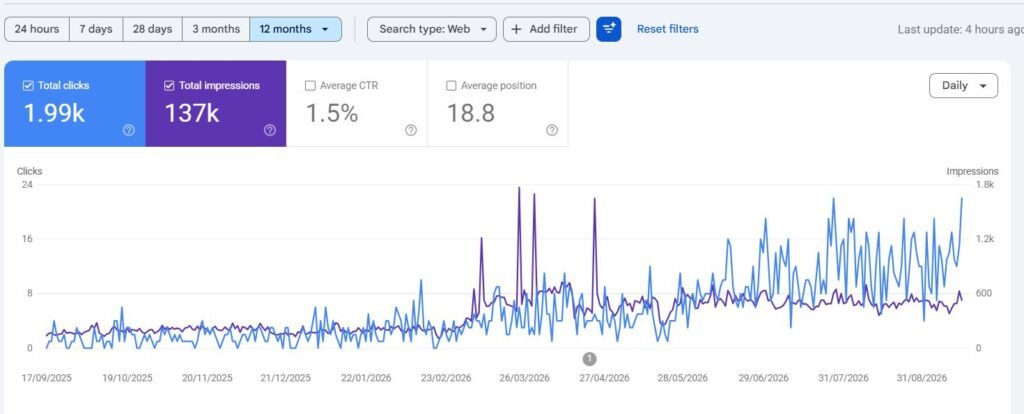Screen dimensions: 1024x414
Task: Uncheck the Total clicks checkbox
Action: tap(28, 86)
